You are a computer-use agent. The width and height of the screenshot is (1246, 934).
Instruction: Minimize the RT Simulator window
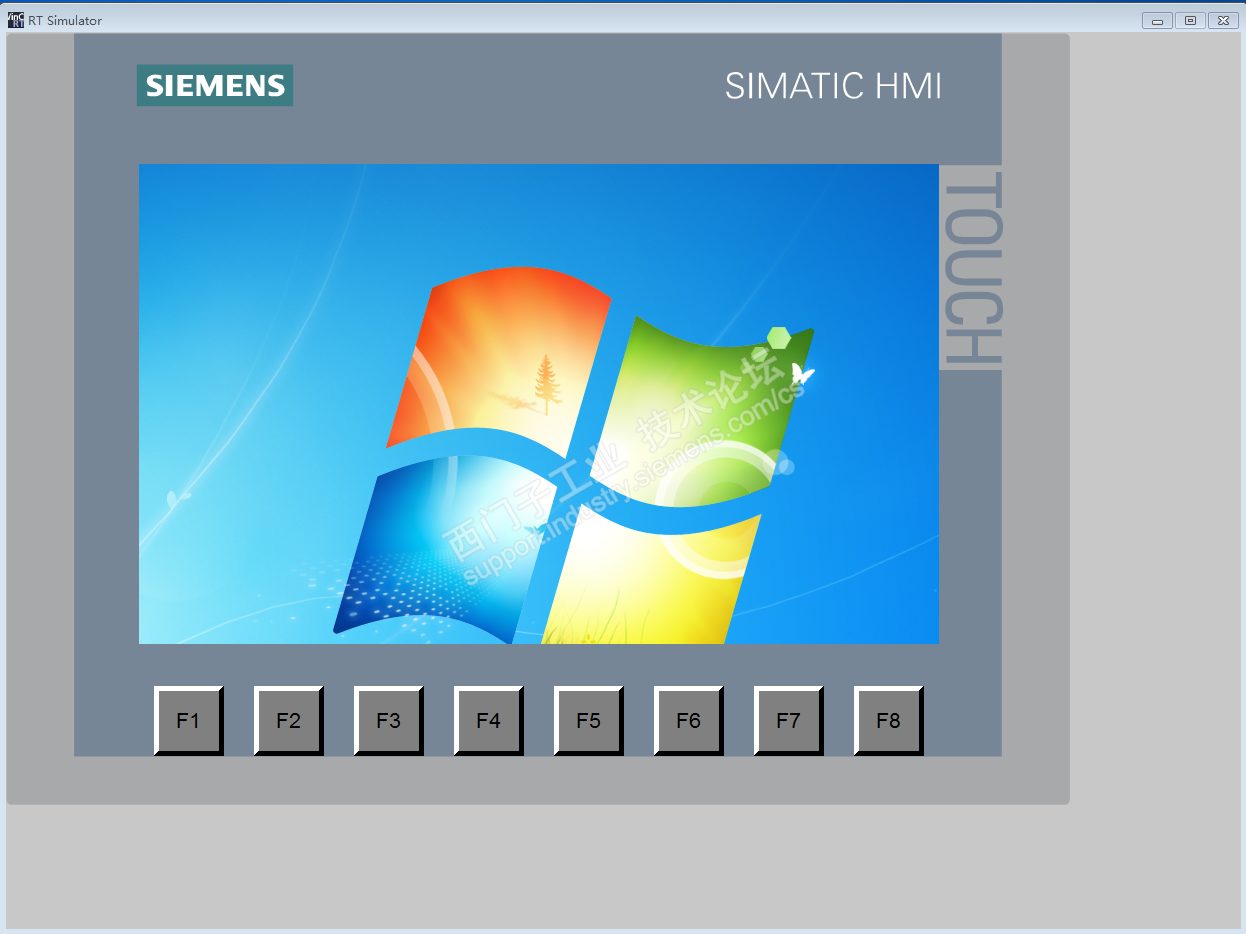point(1157,20)
